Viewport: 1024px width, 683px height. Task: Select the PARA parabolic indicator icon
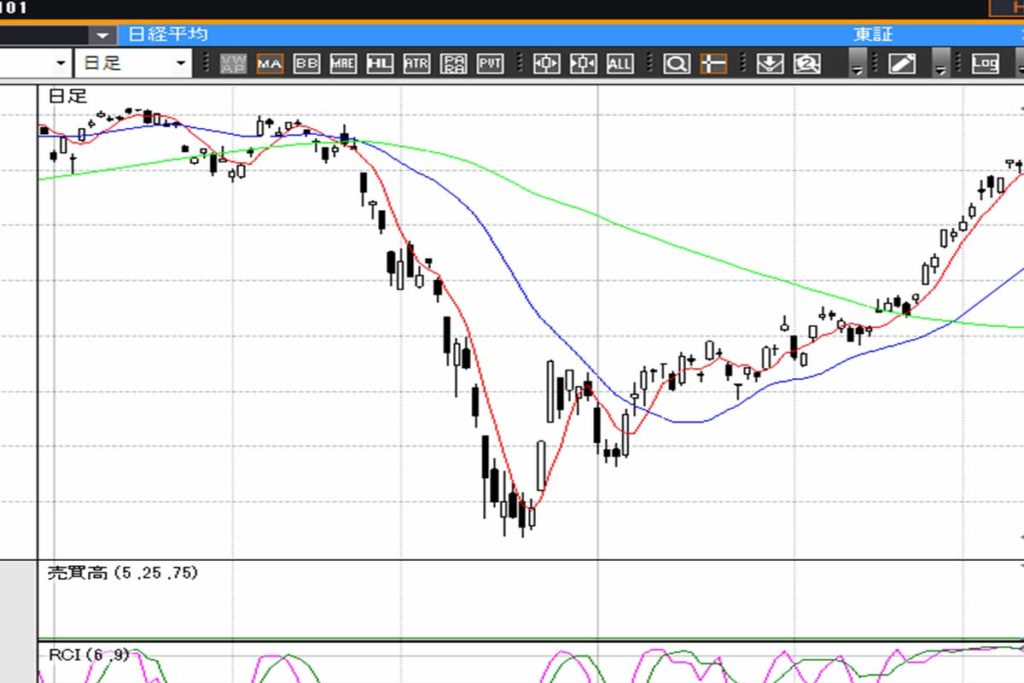click(x=453, y=64)
